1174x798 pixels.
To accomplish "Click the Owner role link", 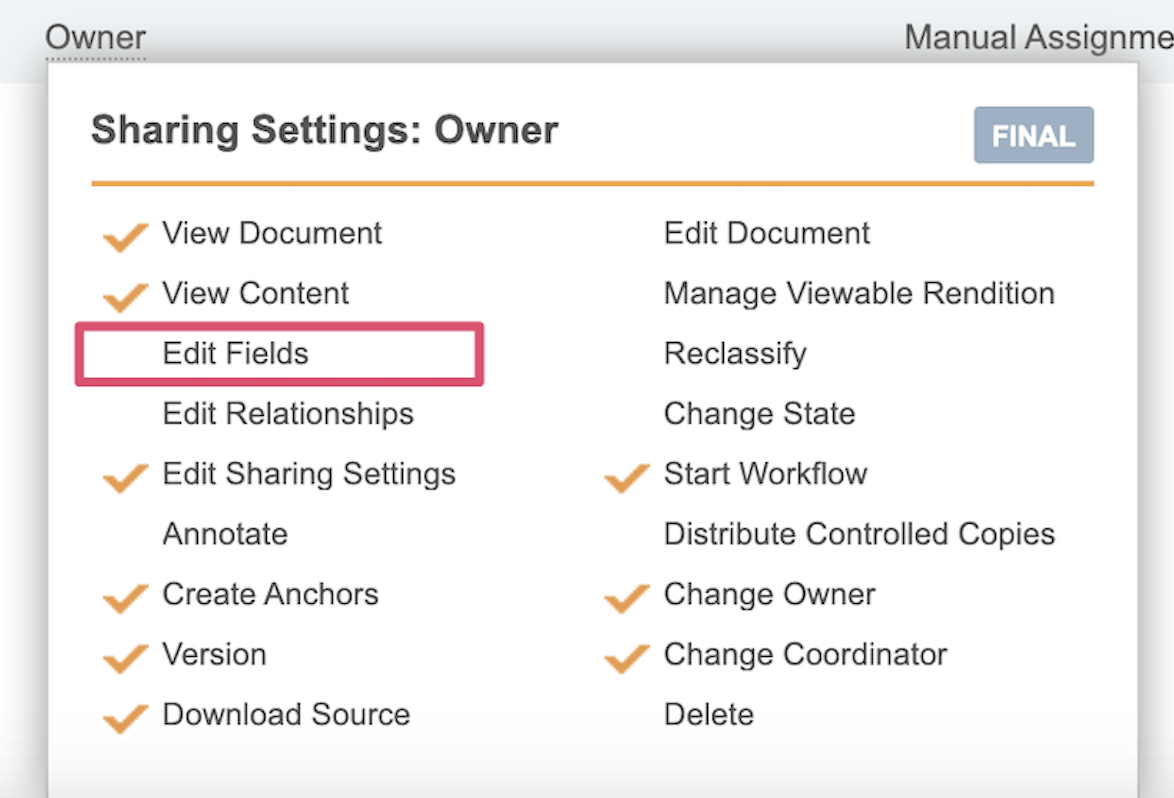I will click(96, 38).
